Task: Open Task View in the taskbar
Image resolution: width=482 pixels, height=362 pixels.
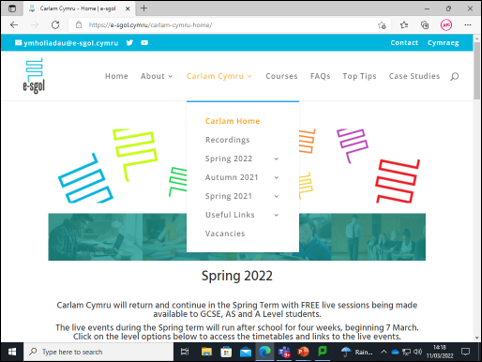Action: (184, 352)
